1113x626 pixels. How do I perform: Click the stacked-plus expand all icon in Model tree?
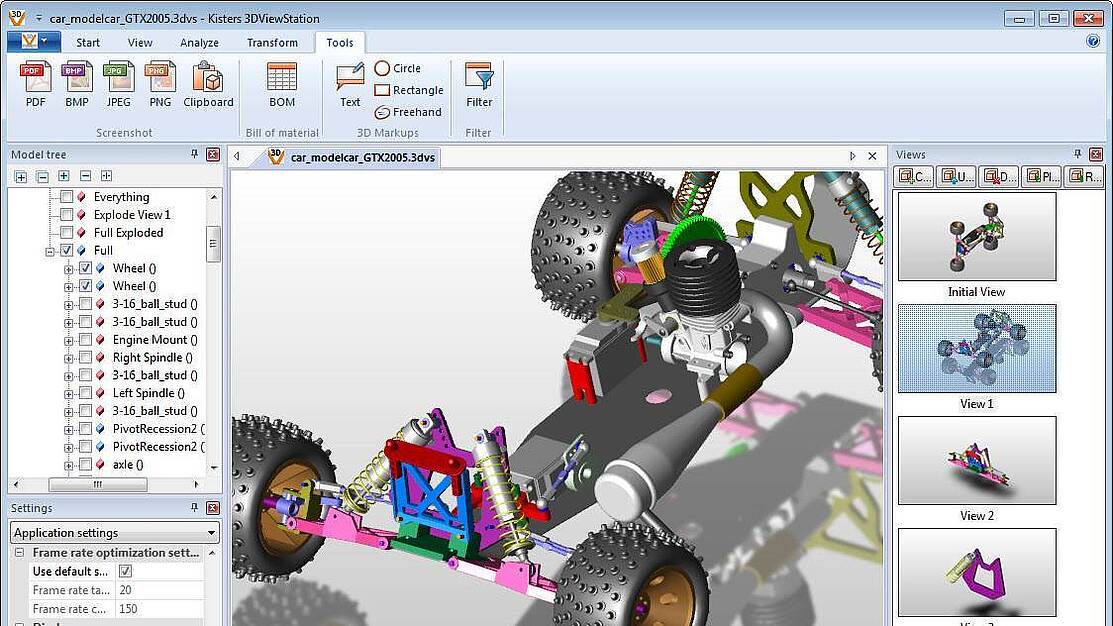[x=21, y=176]
